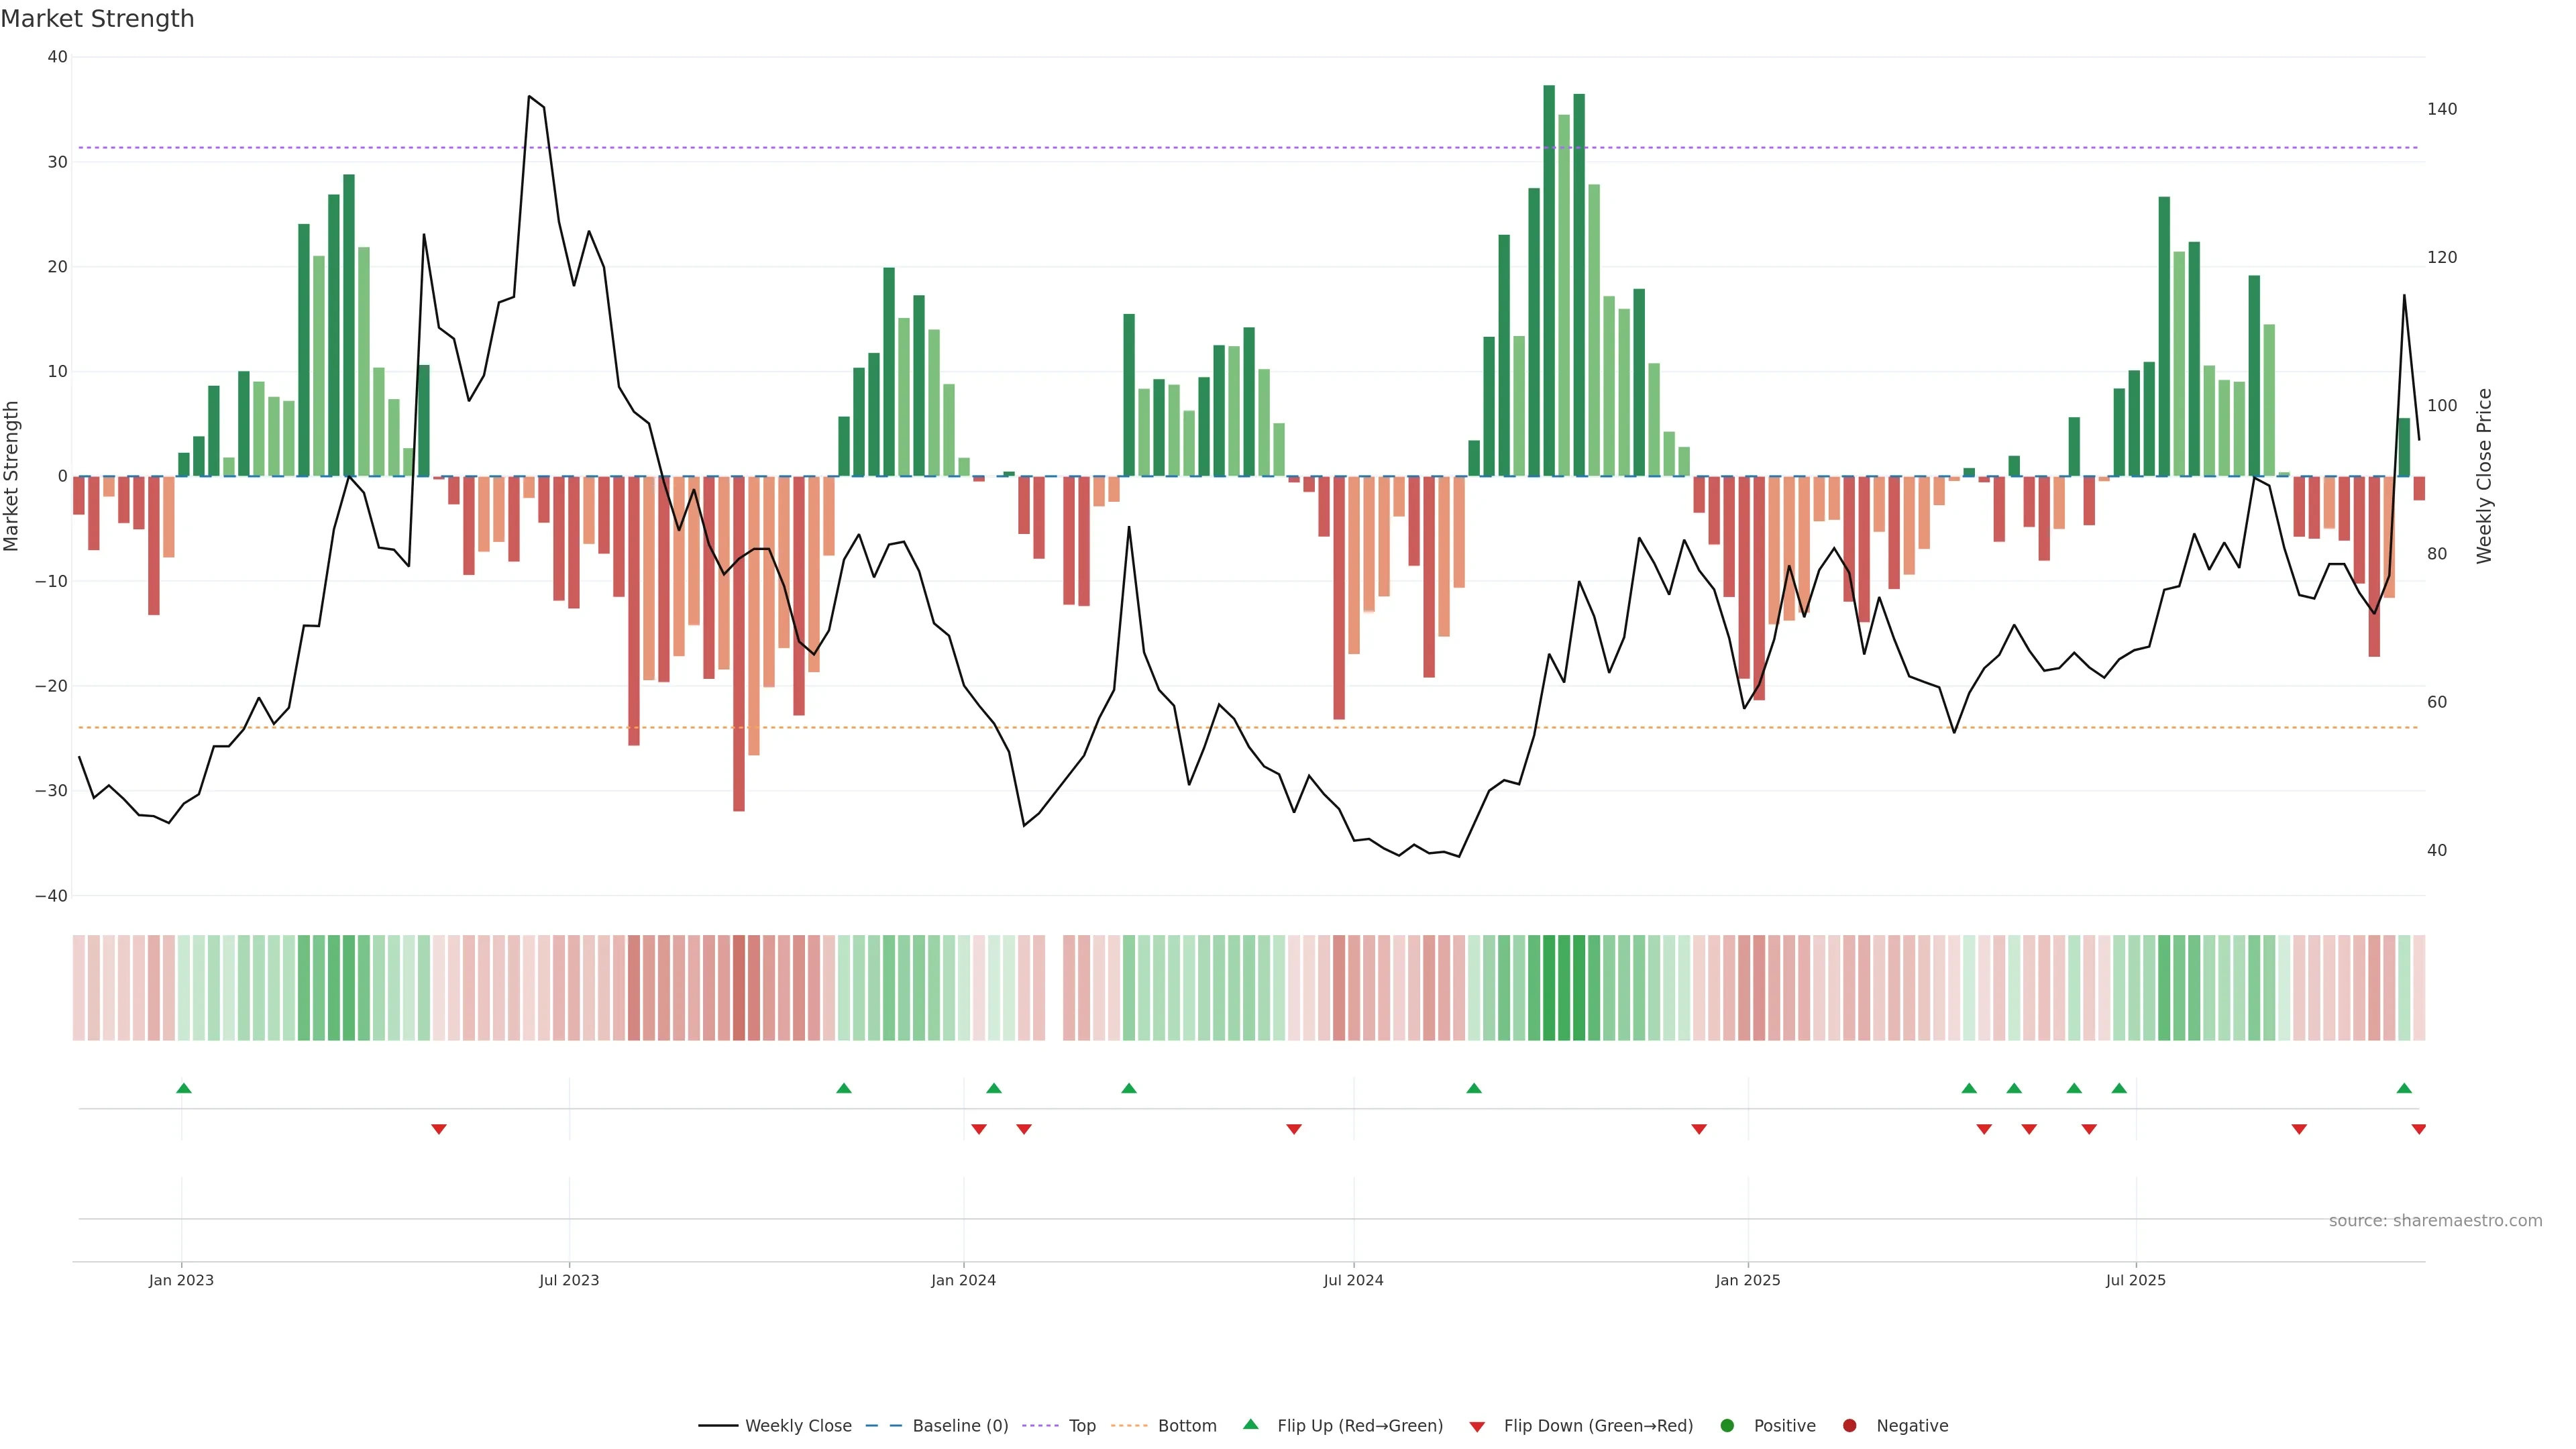The height and width of the screenshot is (1449, 2576).
Task: Click the Weekly Close Price right axis title
Action: (2485, 476)
